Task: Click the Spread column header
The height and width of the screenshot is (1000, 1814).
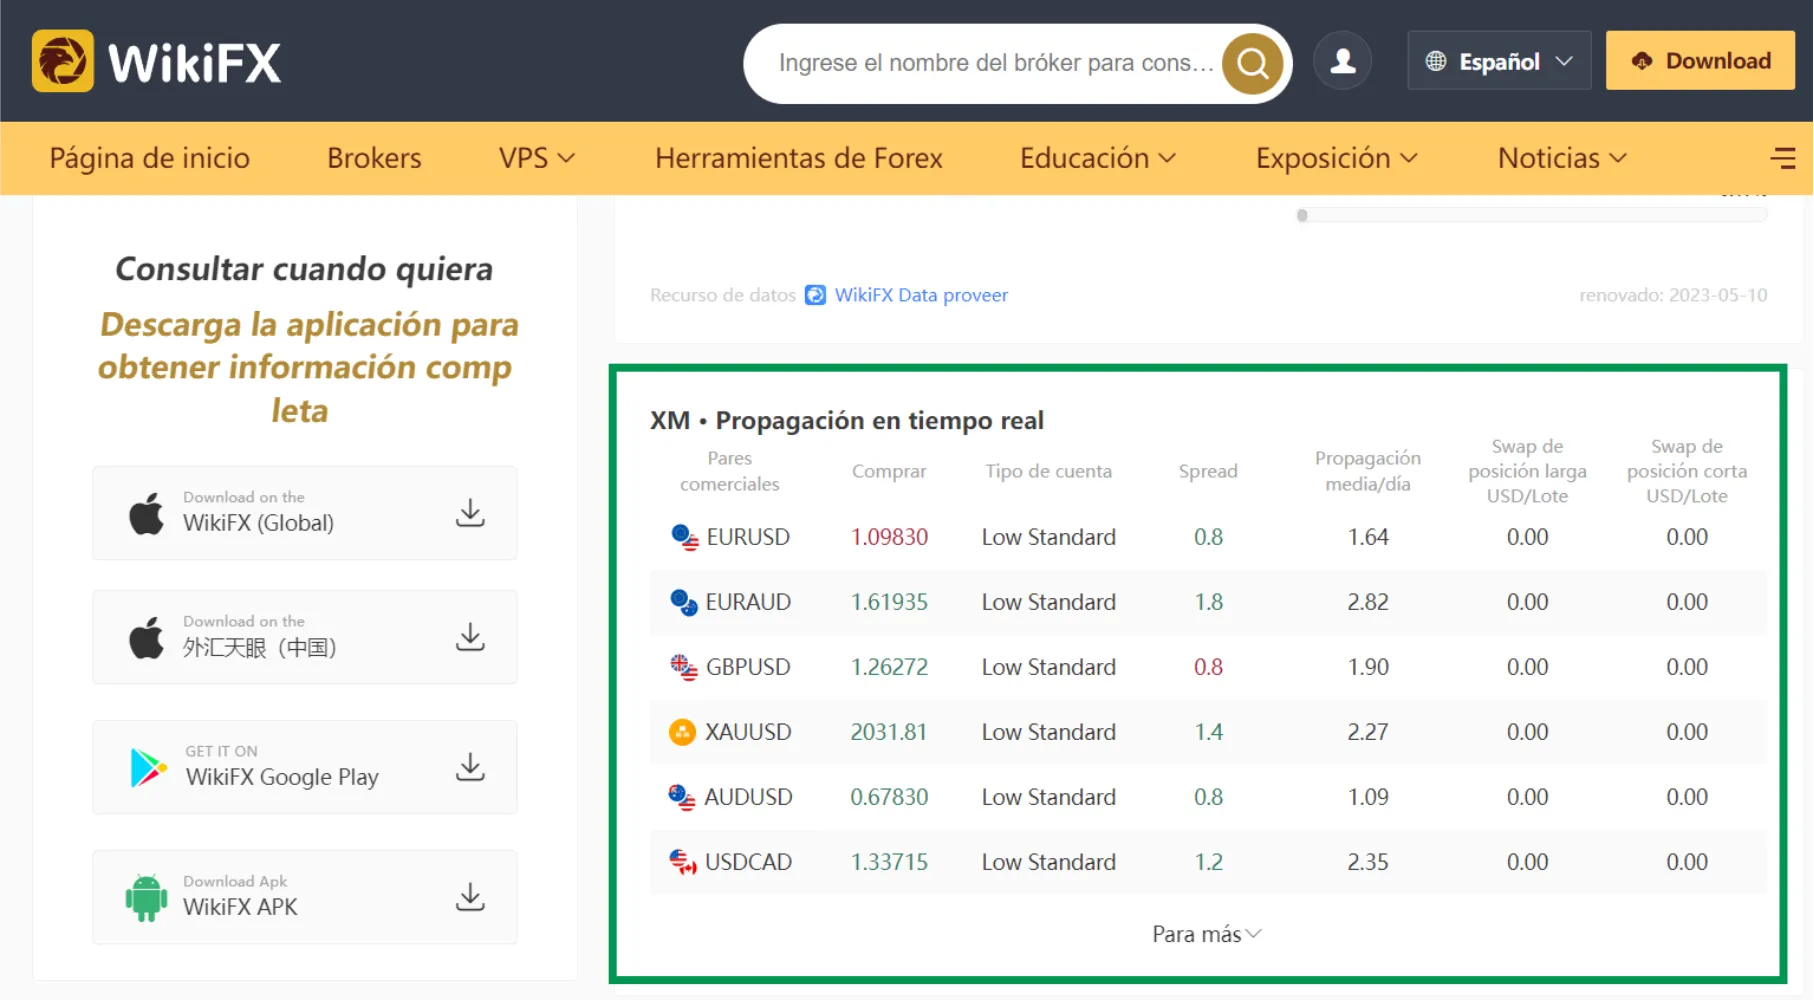Action: coord(1208,471)
